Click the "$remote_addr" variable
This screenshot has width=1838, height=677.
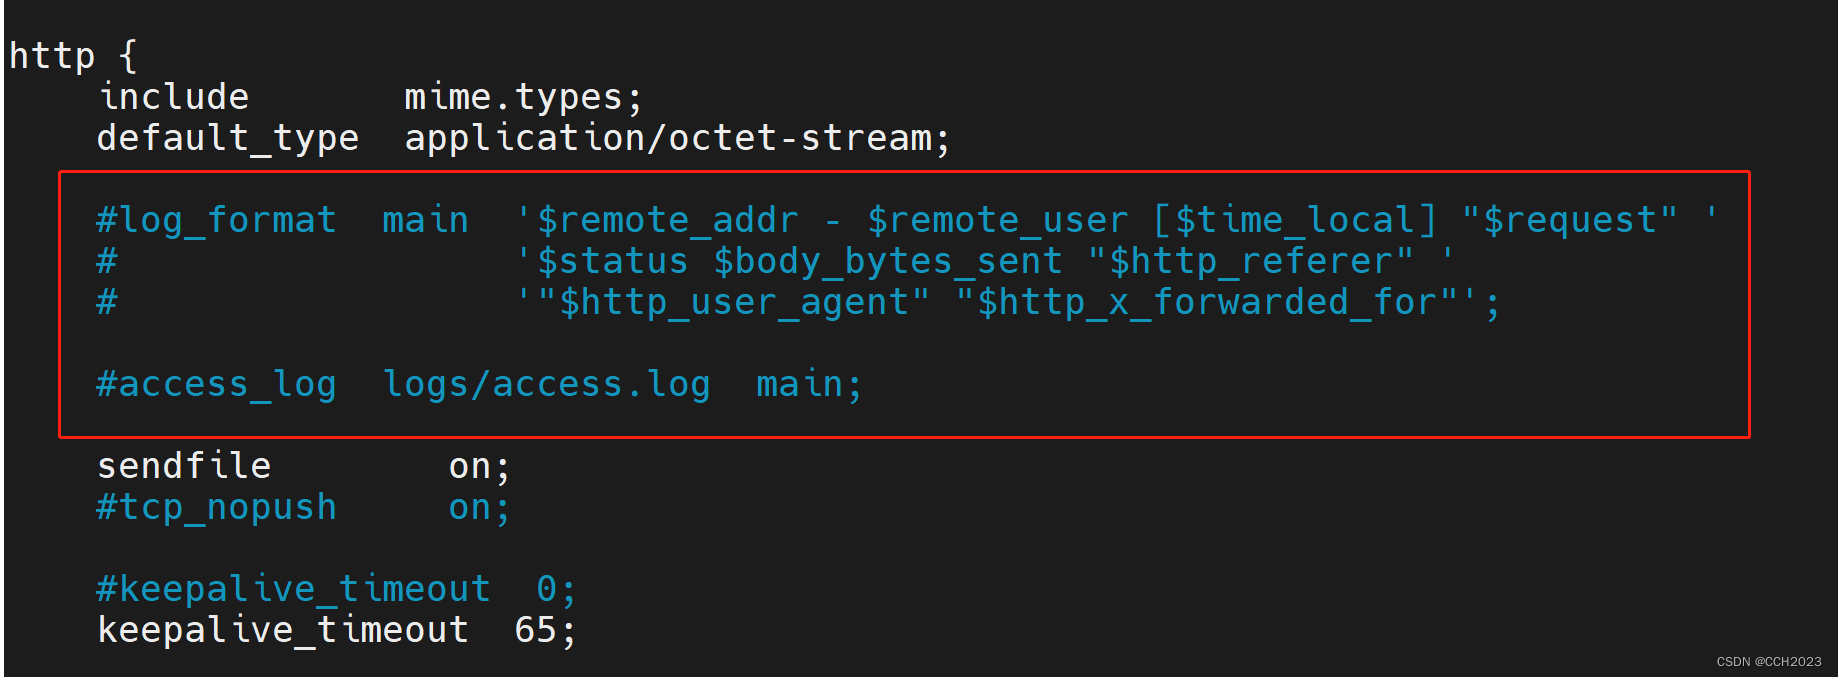(667, 220)
